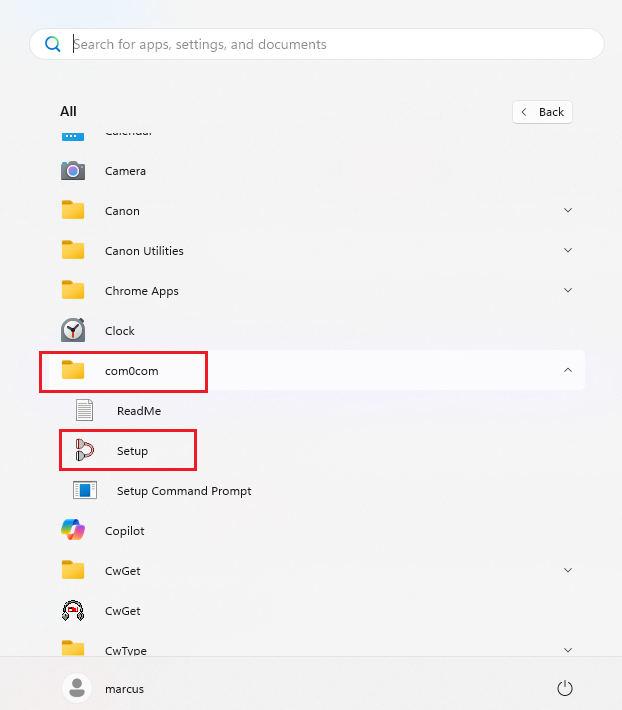The width and height of the screenshot is (622, 710).
Task: Focus the apps and settings search field
Action: coord(317,44)
